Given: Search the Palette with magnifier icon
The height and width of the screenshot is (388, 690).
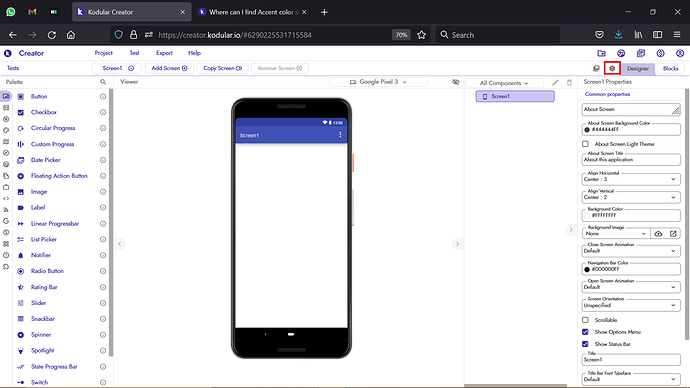Looking at the screenshot, I should (x=103, y=82).
